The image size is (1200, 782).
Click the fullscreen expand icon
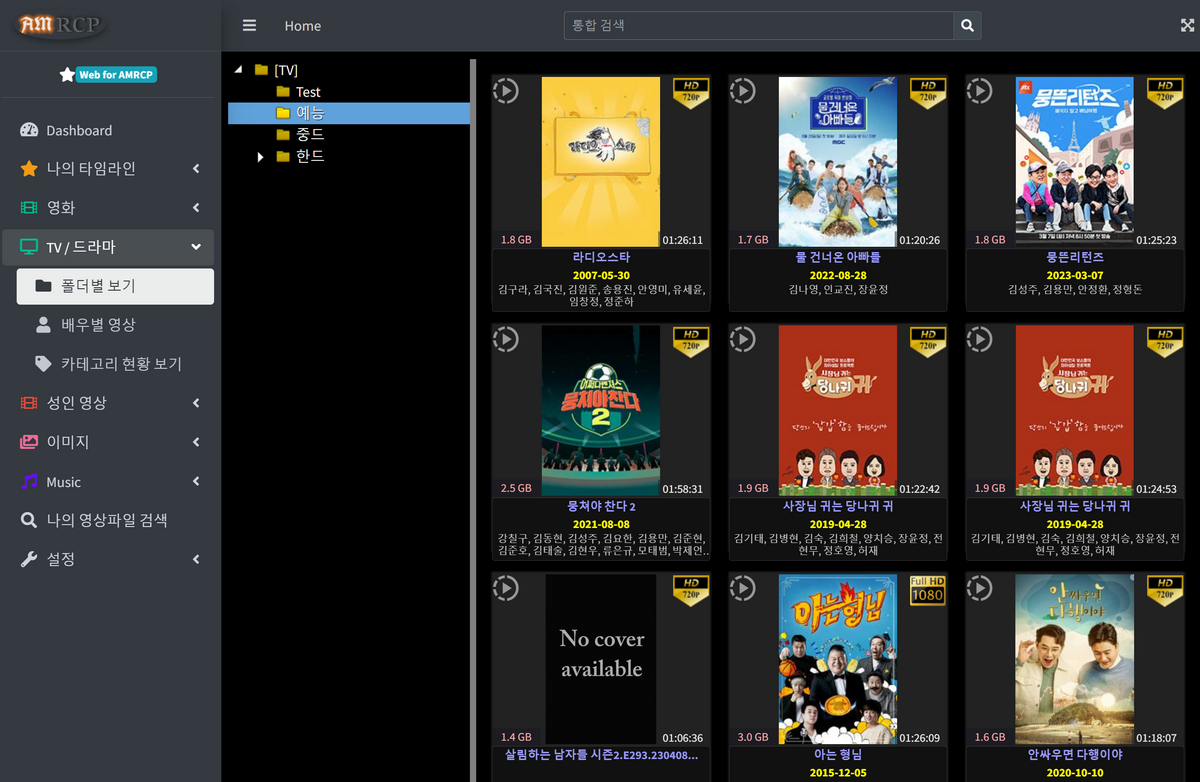click(x=1187, y=26)
